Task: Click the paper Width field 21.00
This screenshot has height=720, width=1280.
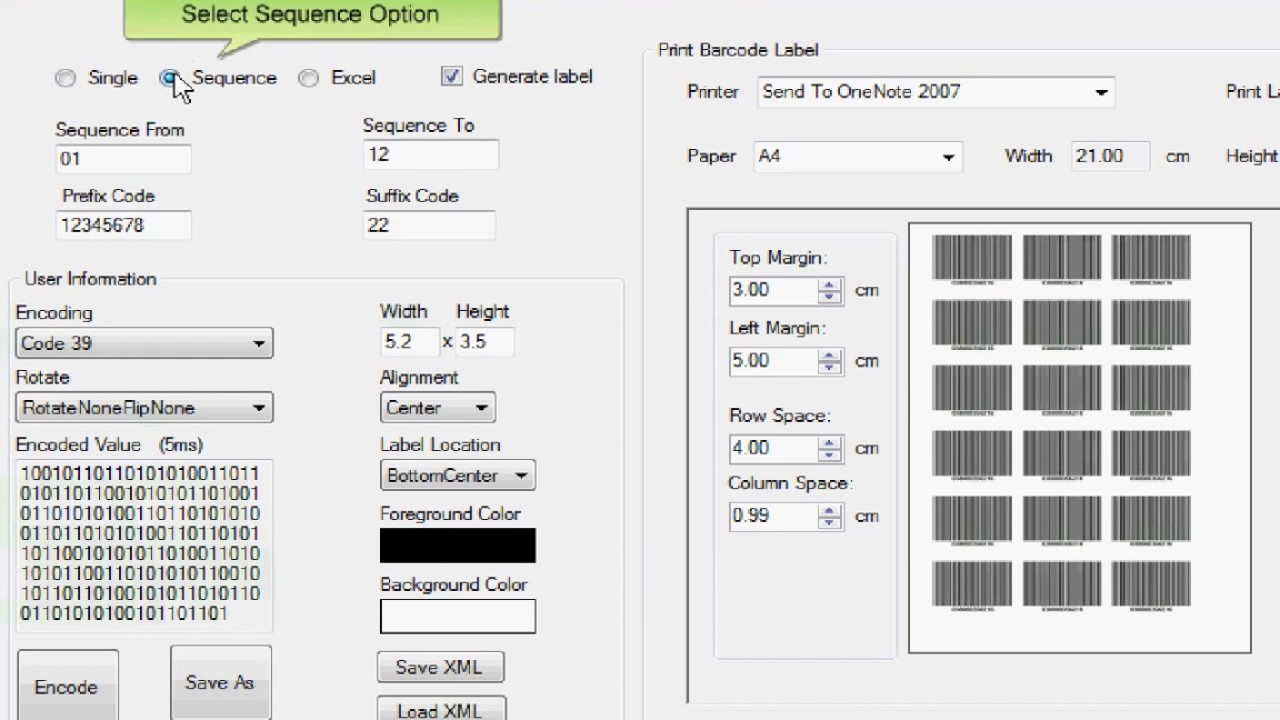Action: 1110,156
